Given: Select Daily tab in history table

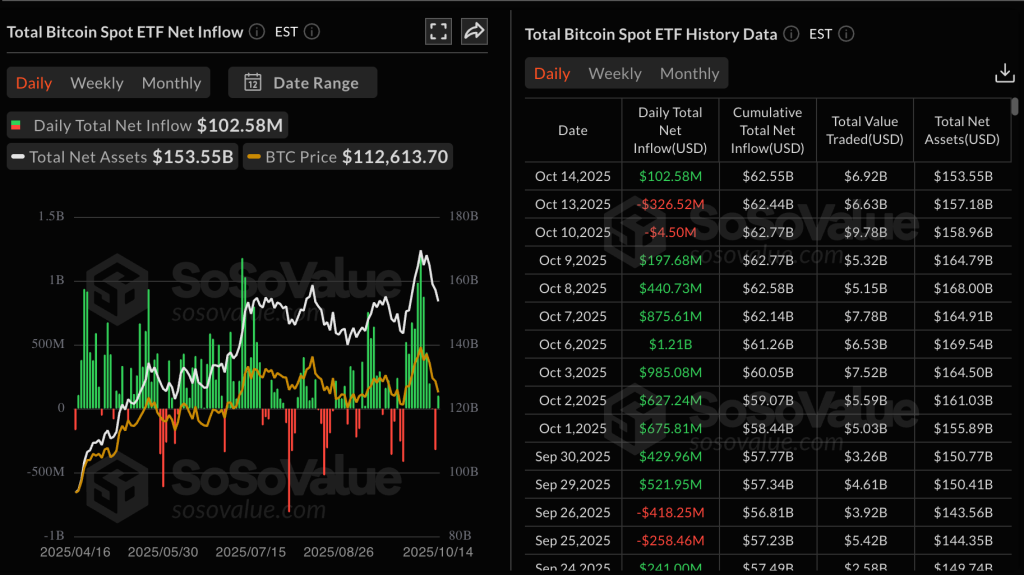Looking at the screenshot, I should tap(552, 73).
